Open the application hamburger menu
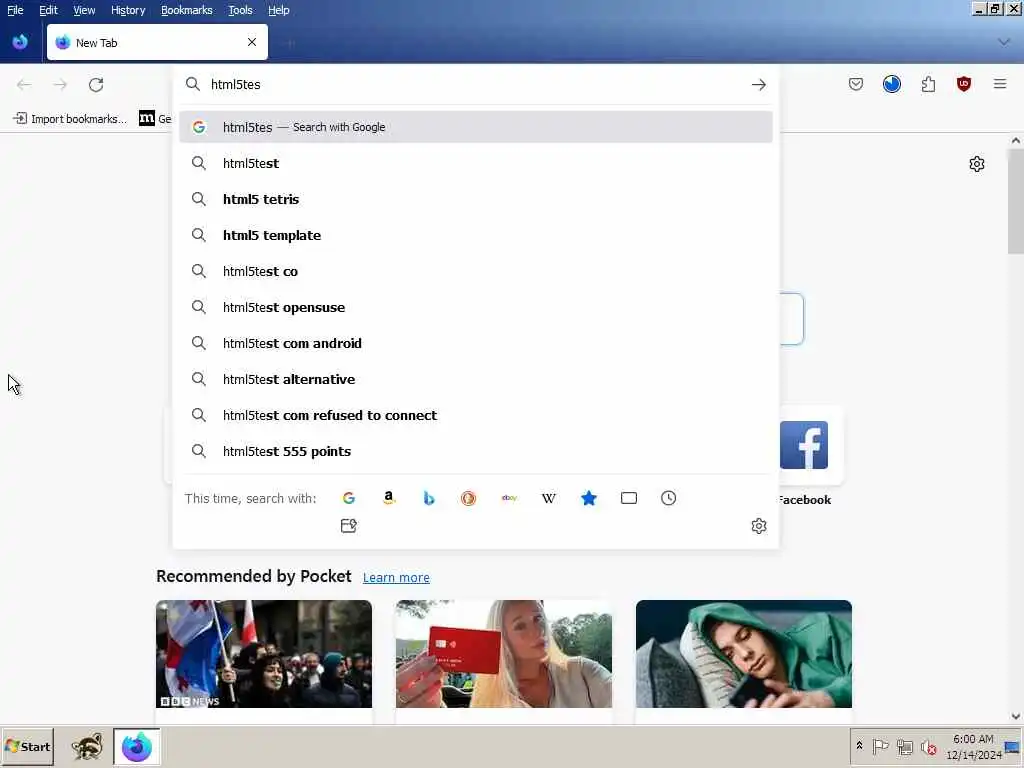 pyautogui.click(x=1000, y=84)
